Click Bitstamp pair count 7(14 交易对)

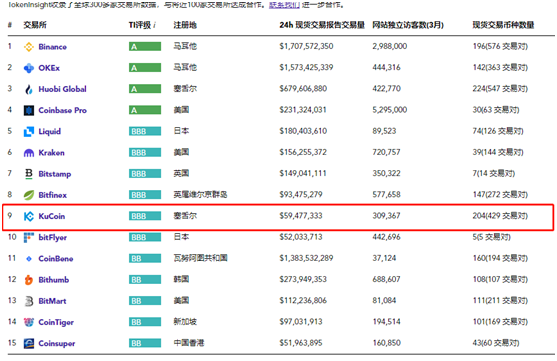coord(494,173)
